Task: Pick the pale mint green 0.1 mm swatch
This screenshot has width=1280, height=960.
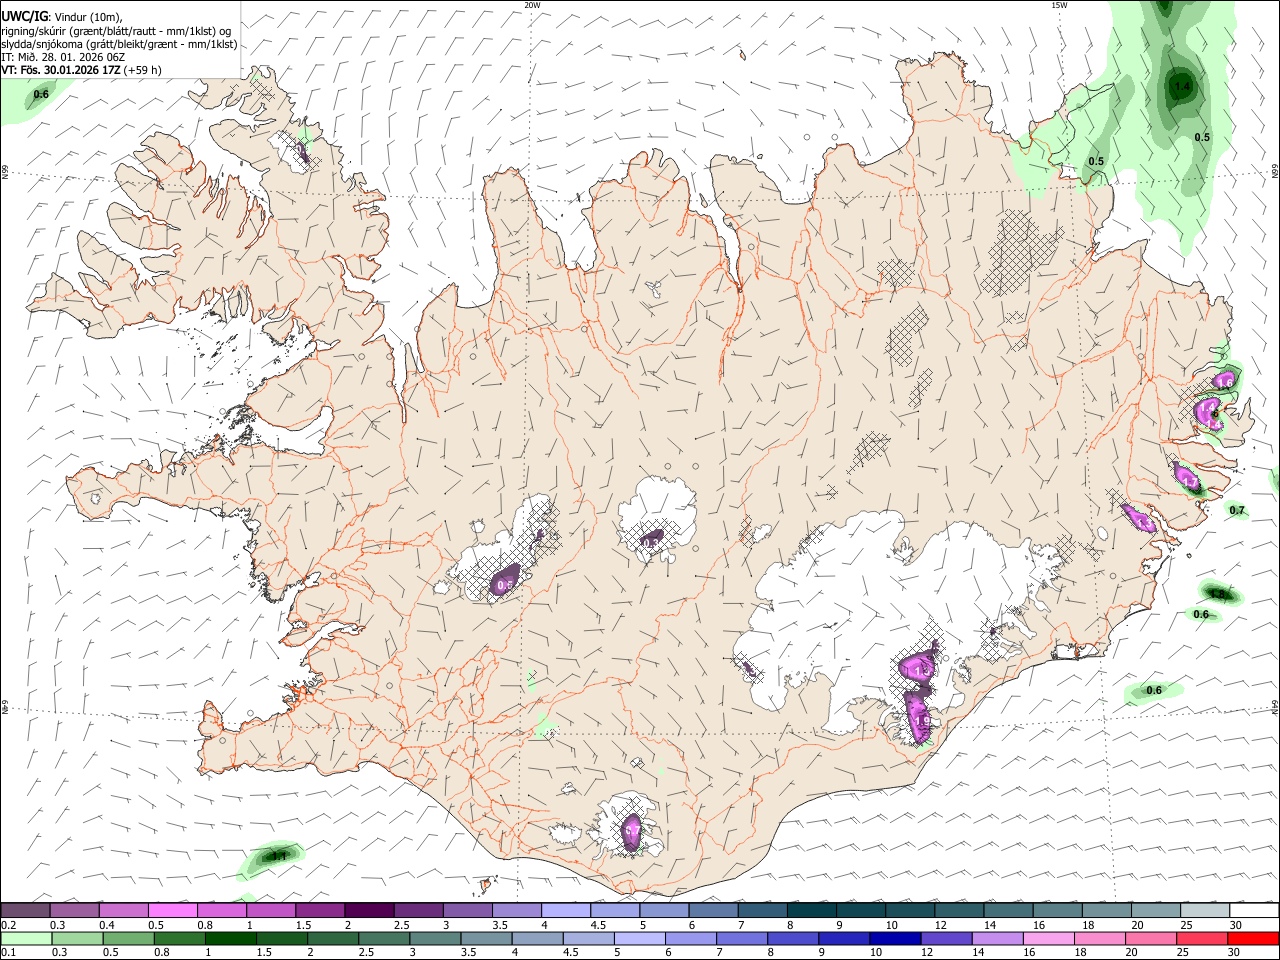Action: [x=25, y=938]
